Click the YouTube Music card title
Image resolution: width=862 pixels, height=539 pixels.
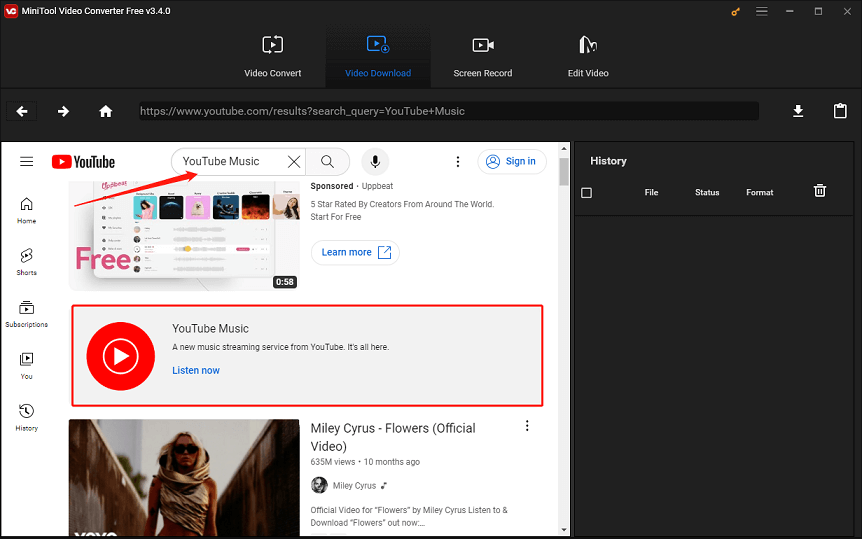click(211, 328)
